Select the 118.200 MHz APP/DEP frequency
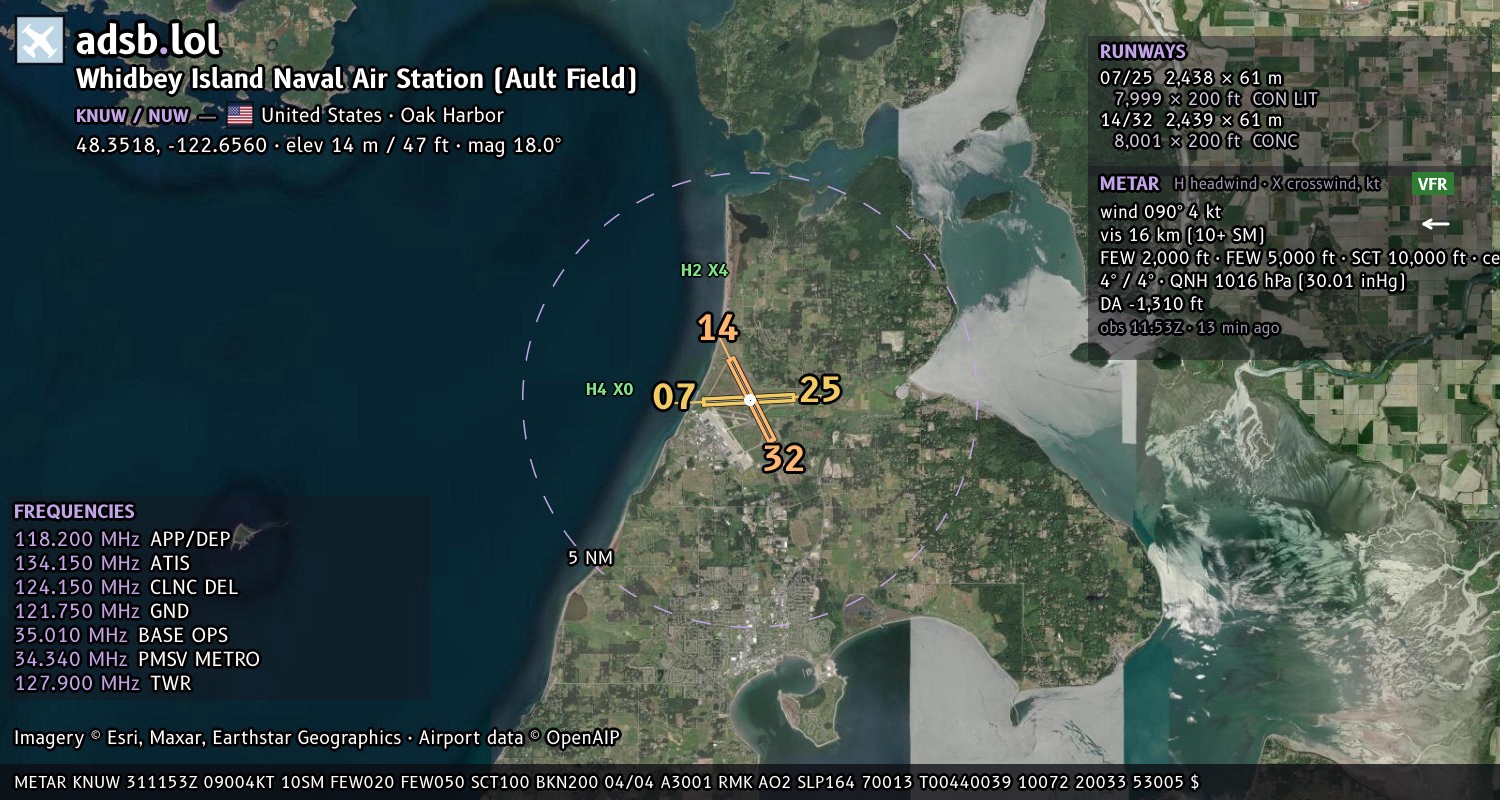 pyautogui.click(x=122, y=539)
